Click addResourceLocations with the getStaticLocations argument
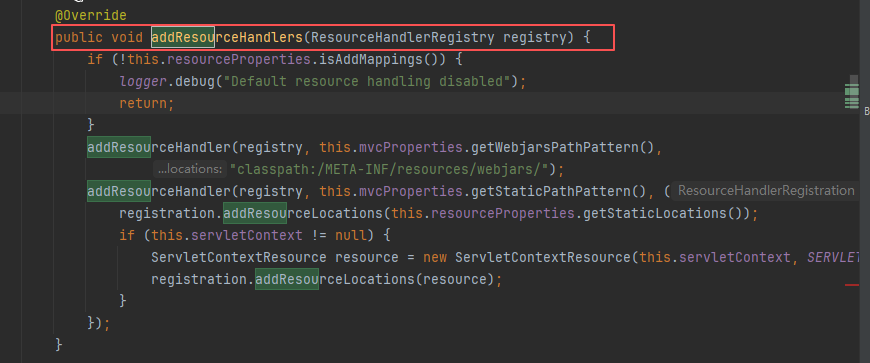870x363 pixels. [x=302, y=213]
